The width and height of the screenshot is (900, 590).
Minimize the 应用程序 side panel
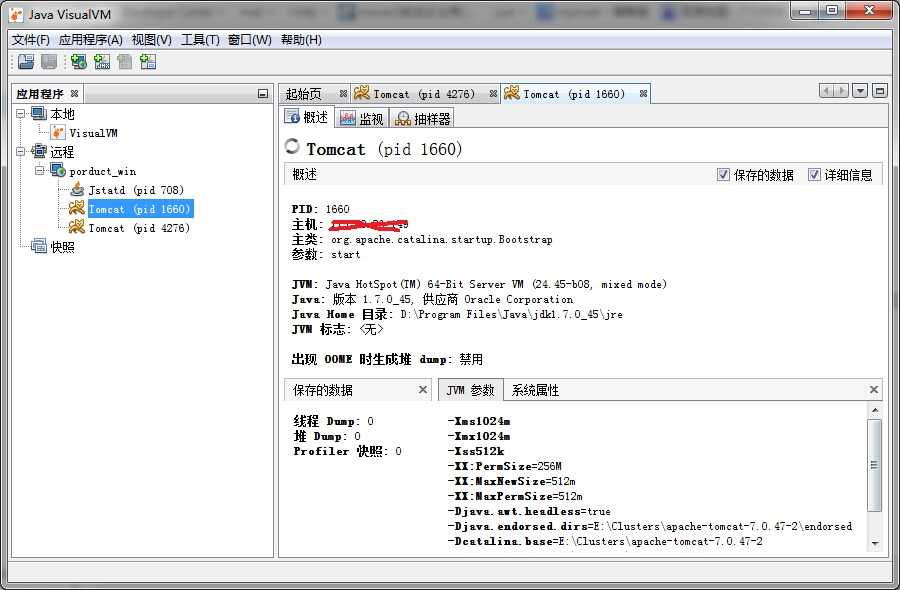click(x=263, y=94)
